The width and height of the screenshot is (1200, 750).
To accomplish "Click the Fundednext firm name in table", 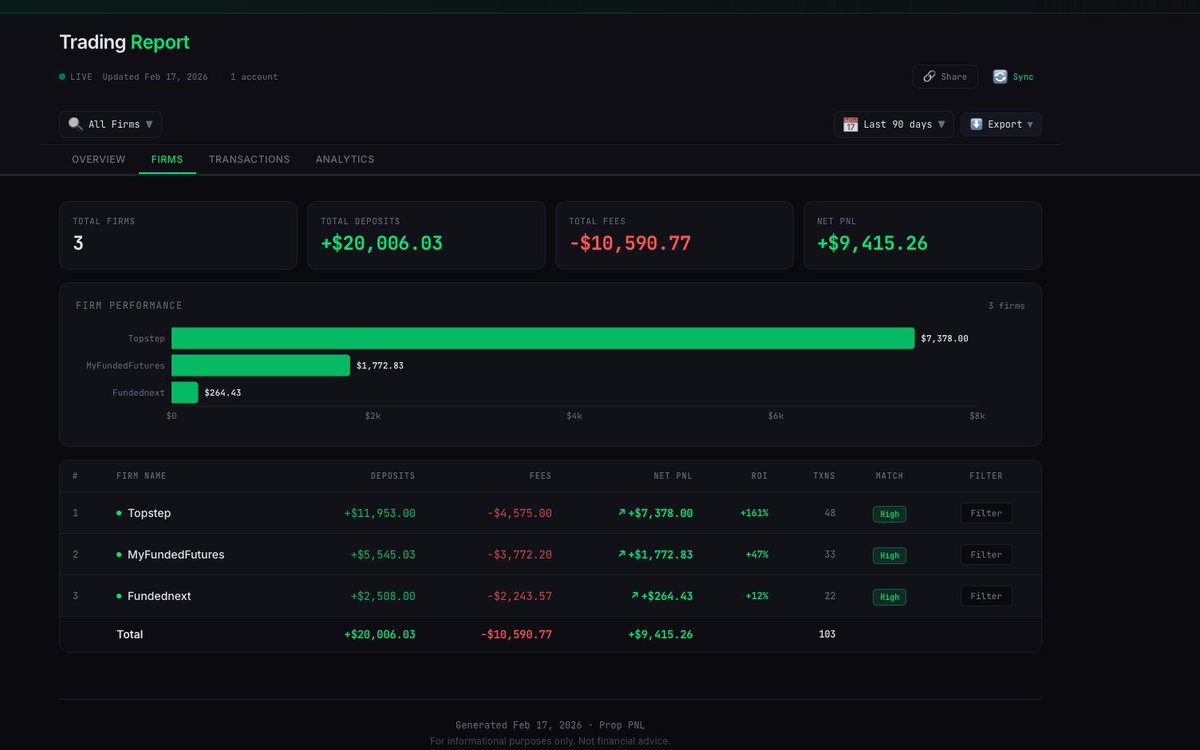I will point(159,596).
